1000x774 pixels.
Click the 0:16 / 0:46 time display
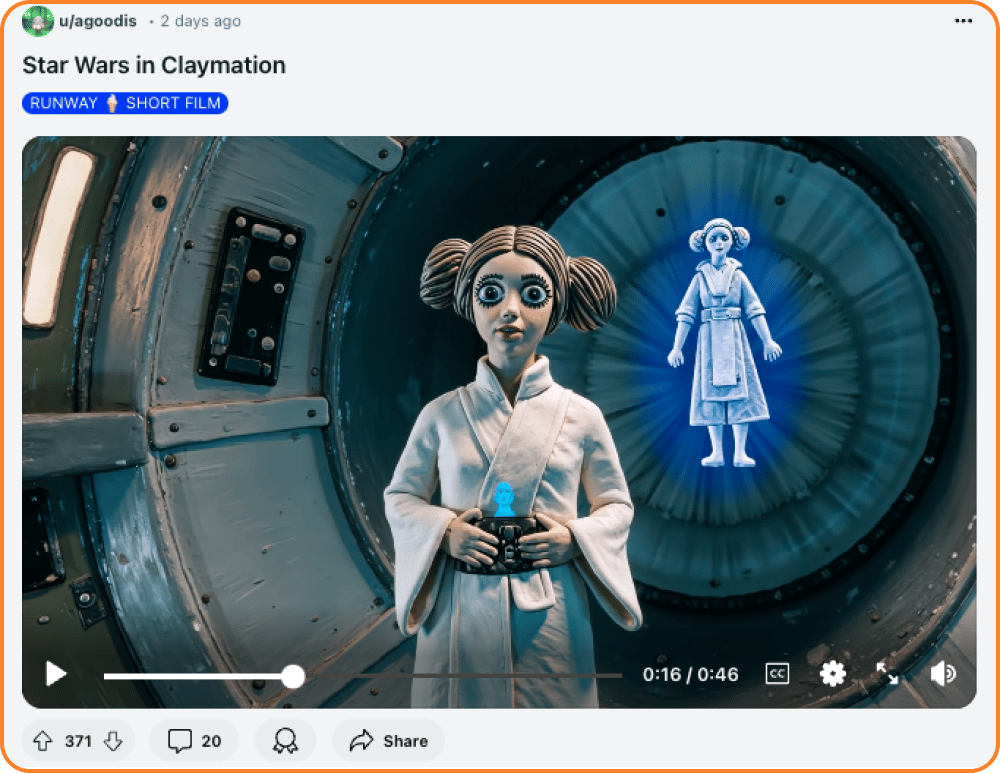pos(690,675)
